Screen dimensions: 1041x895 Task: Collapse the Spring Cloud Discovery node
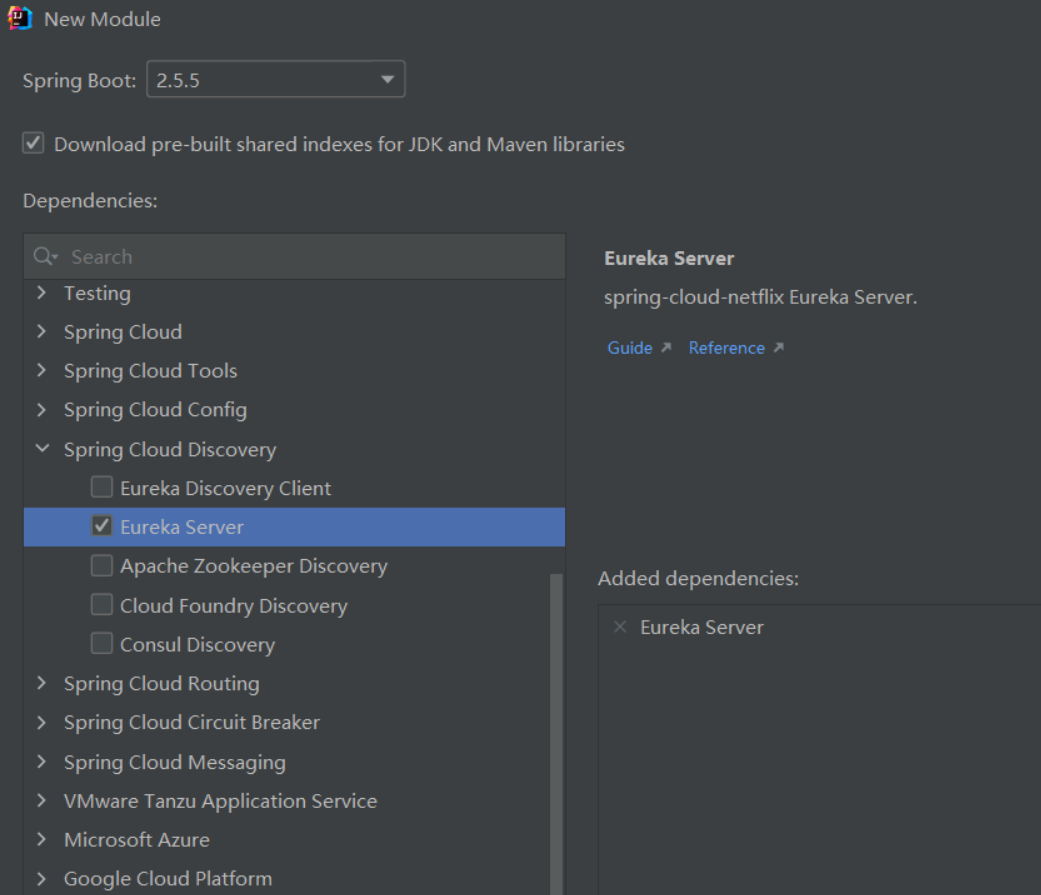point(42,448)
